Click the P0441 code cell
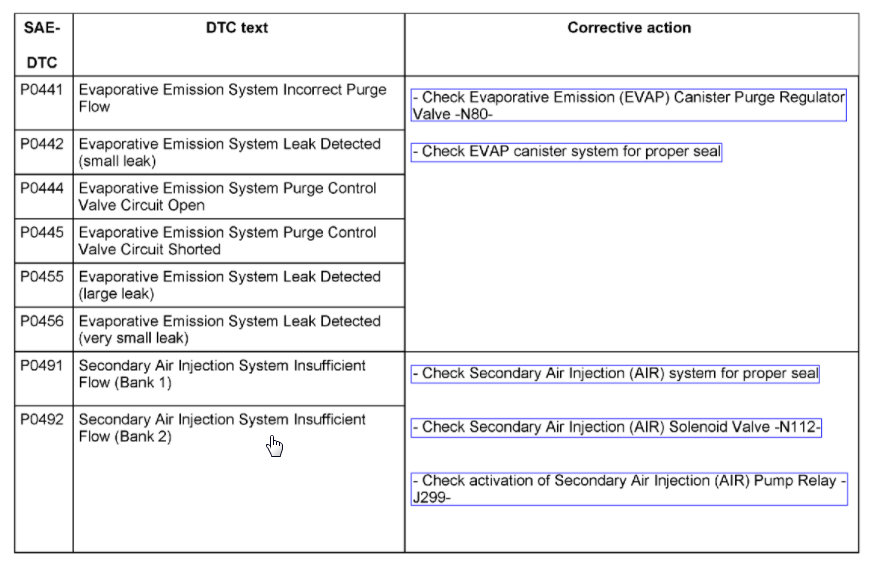 tap(41, 90)
